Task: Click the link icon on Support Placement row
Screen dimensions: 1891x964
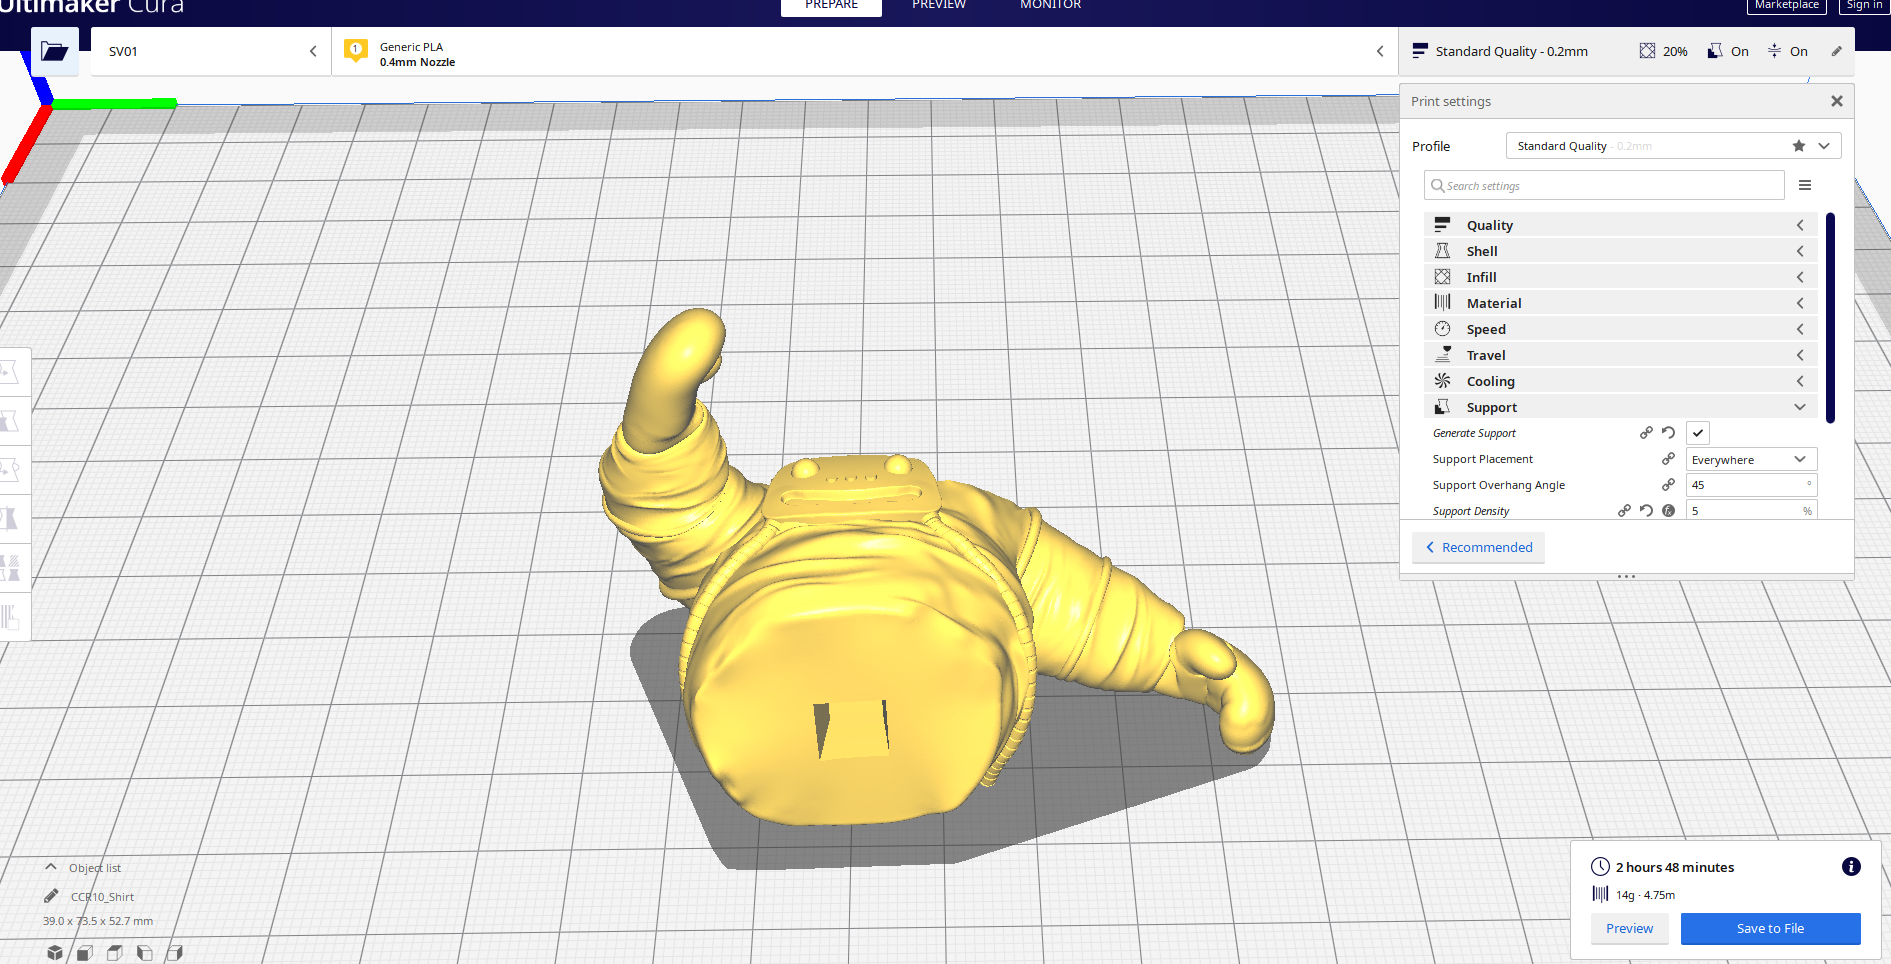Action: [x=1668, y=459]
